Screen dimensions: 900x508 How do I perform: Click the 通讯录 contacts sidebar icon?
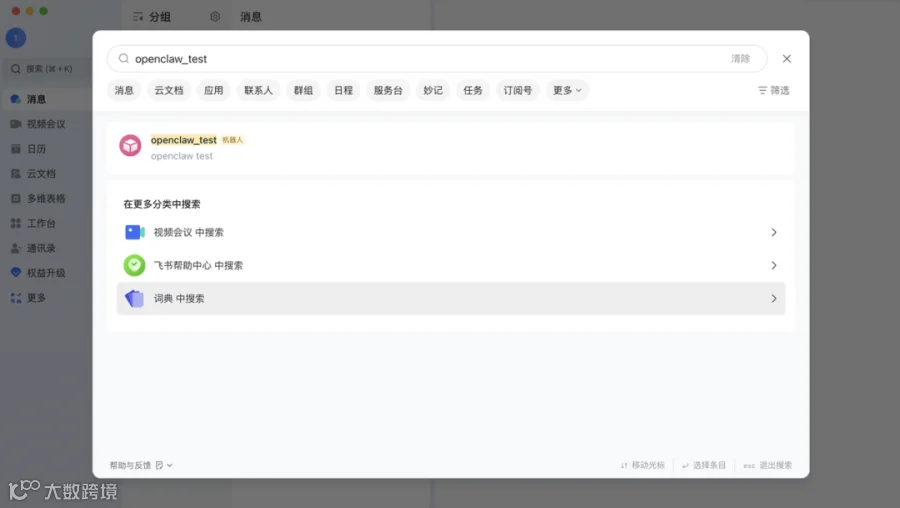click(x=15, y=248)
